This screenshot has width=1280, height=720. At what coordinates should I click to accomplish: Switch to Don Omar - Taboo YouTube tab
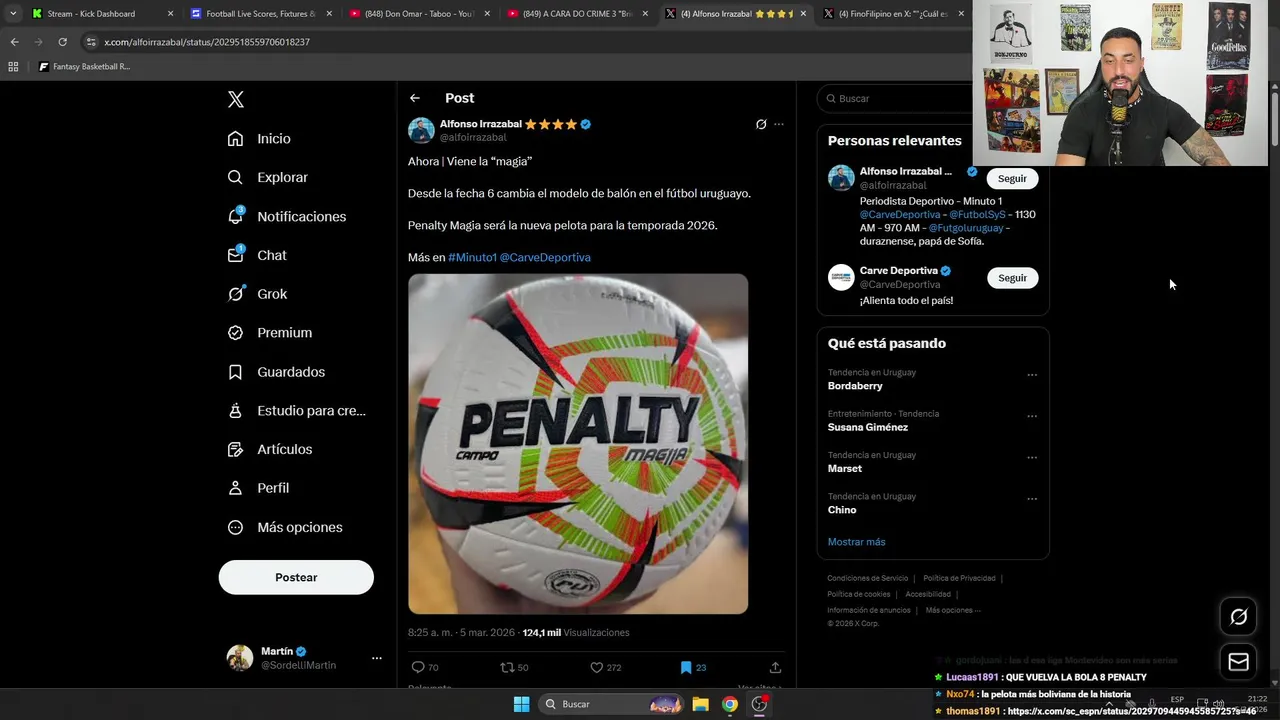point(419,14)
